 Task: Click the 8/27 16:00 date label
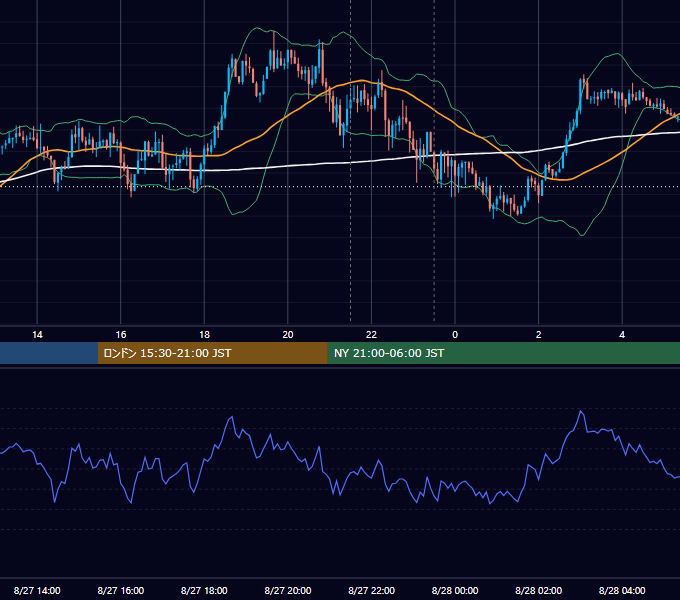click(x=121, y=590)
